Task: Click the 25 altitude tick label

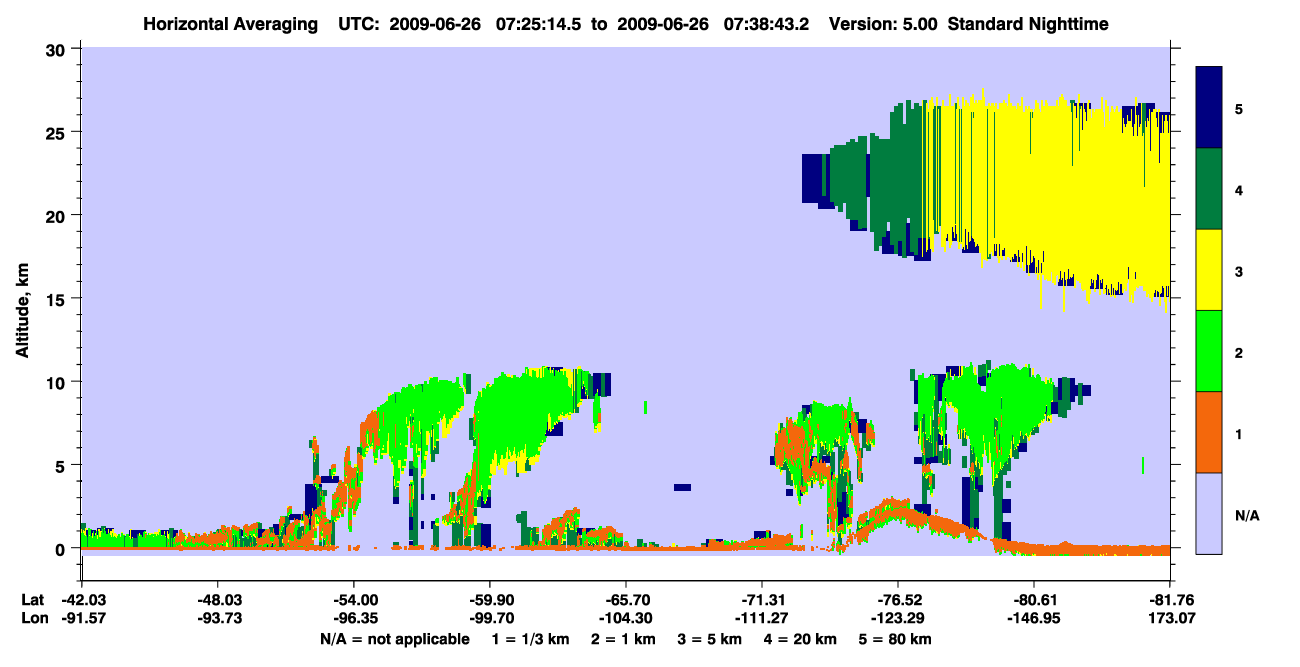Action: click(x=58, y=132)
